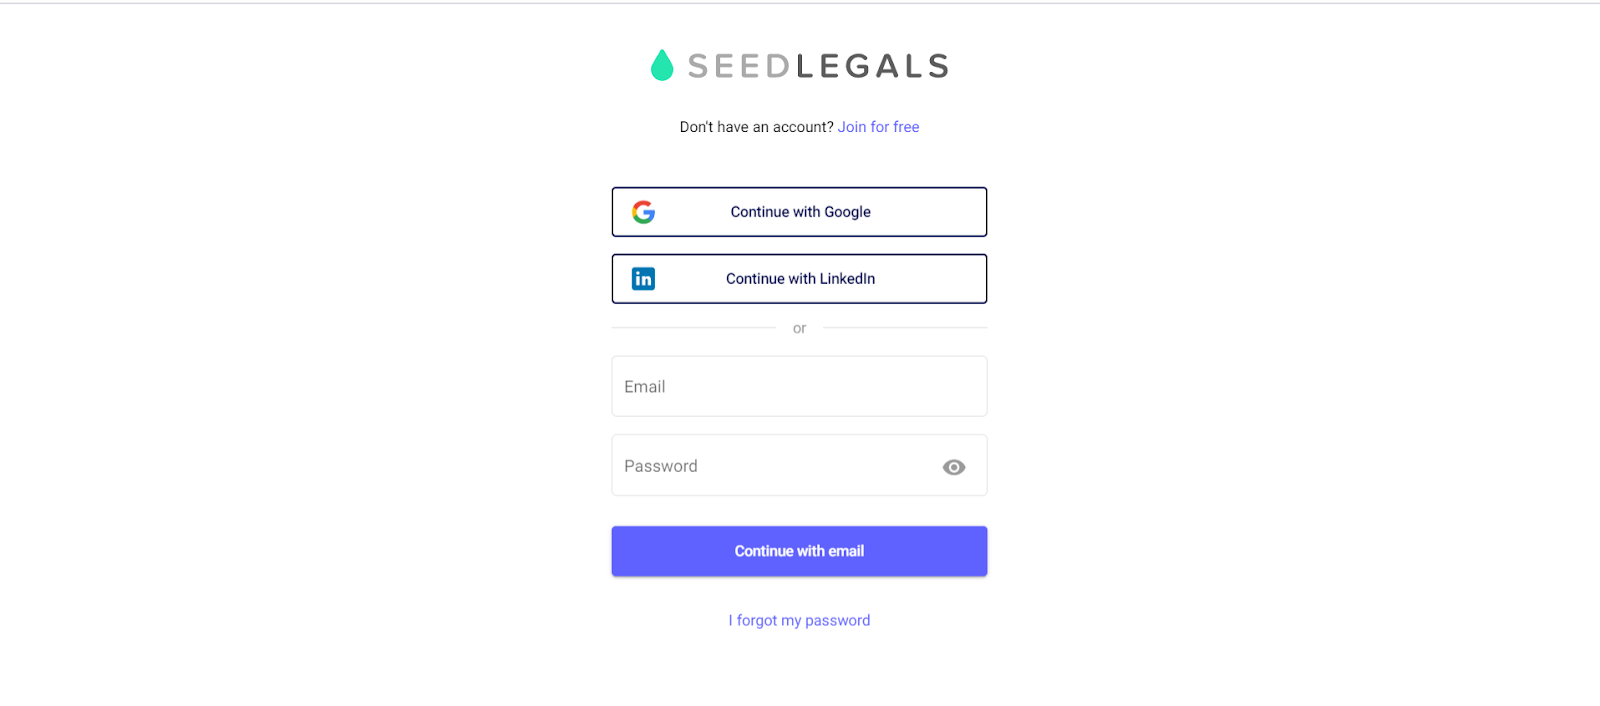Show password using the eye icon

coord(954,467)
